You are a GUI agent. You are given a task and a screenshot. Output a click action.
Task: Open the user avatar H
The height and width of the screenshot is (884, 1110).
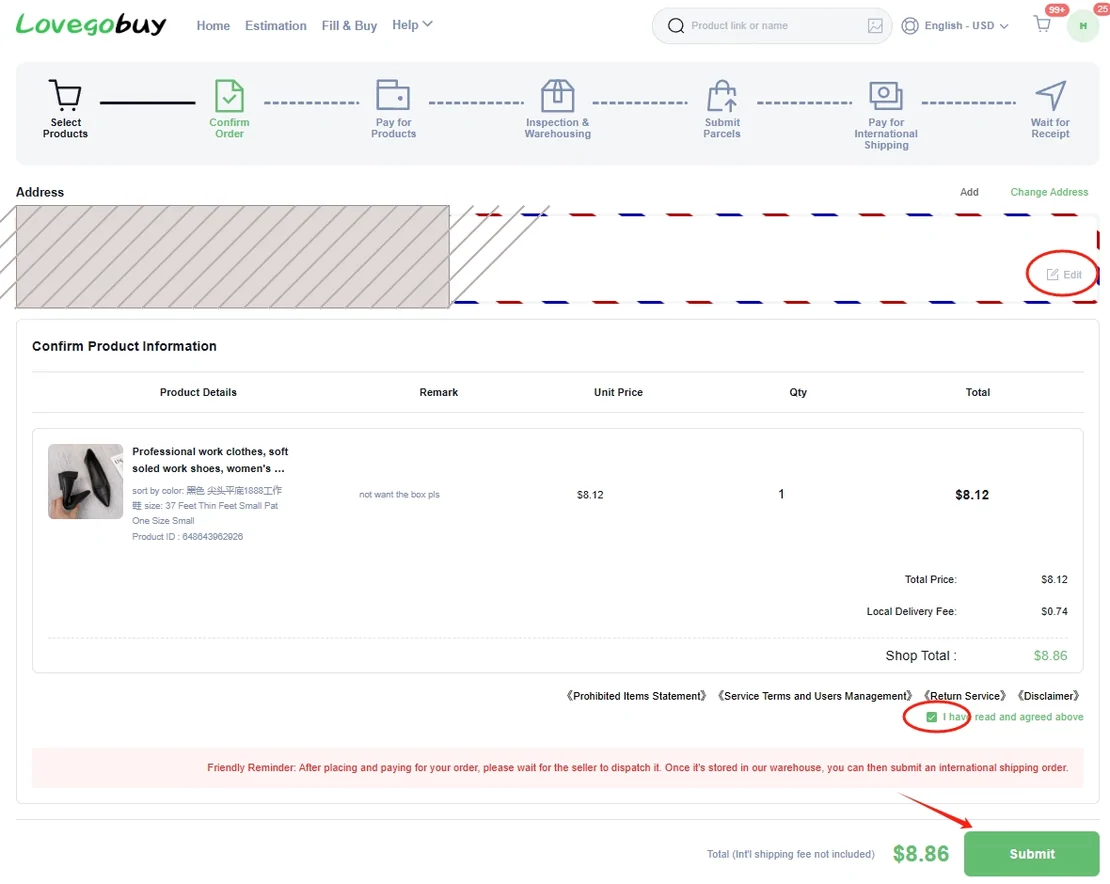tap(1082, 26)
